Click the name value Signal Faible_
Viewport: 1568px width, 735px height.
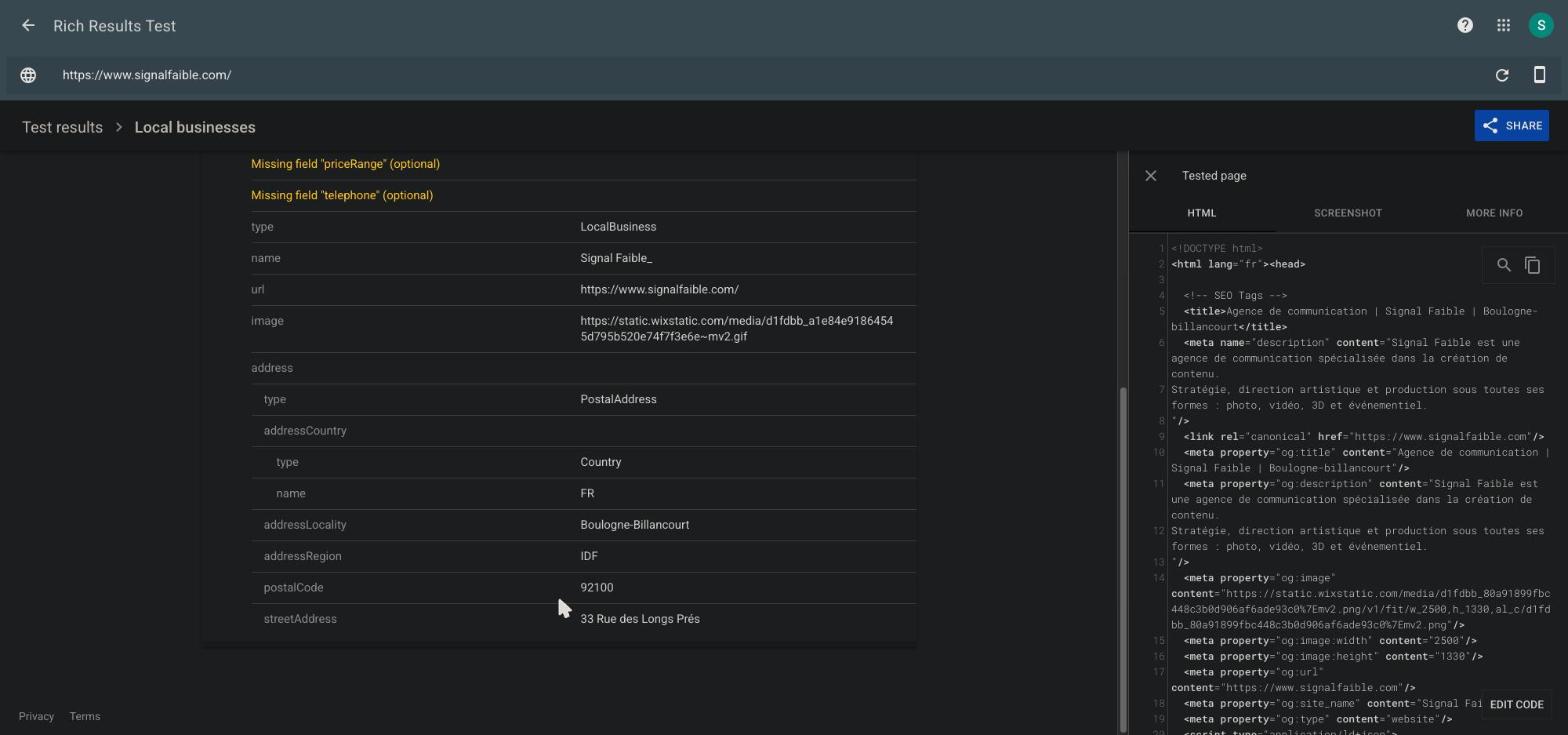616,259
